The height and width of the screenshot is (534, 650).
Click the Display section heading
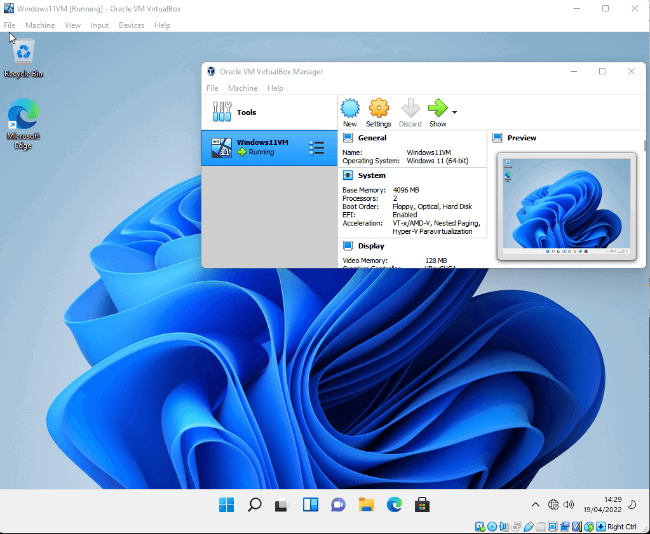(x=371, y=246)
